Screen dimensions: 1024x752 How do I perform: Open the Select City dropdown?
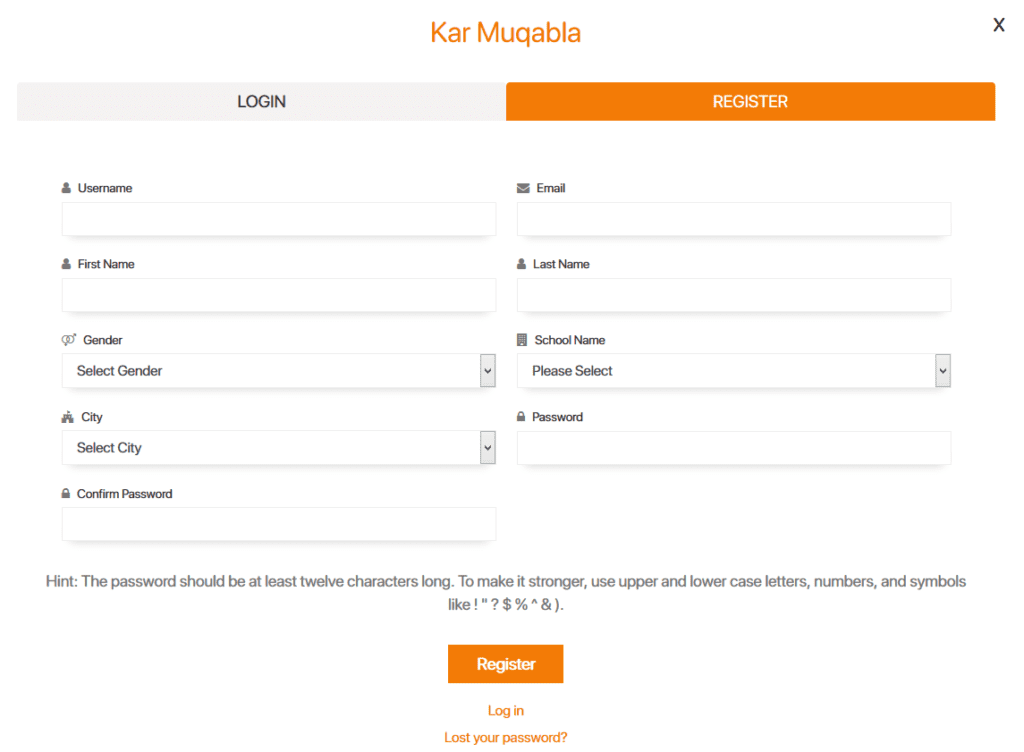pyautogui.click(x=279, y=447)
